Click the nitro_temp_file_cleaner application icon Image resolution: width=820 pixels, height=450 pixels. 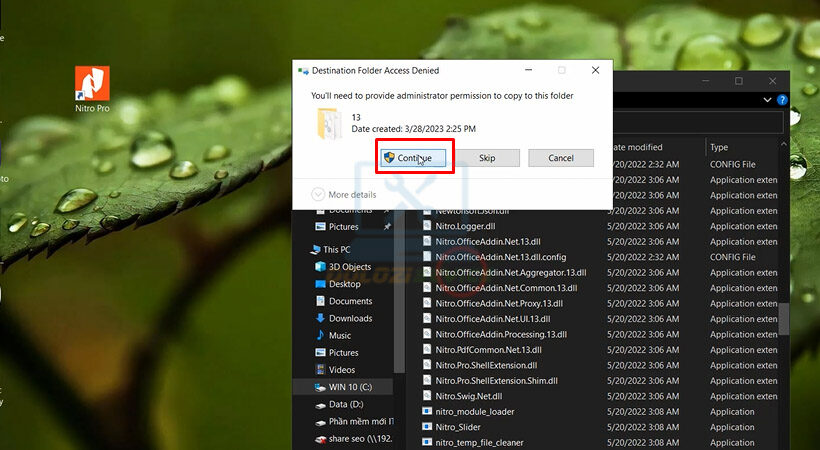pyautogui.click(x=427, y=442)
